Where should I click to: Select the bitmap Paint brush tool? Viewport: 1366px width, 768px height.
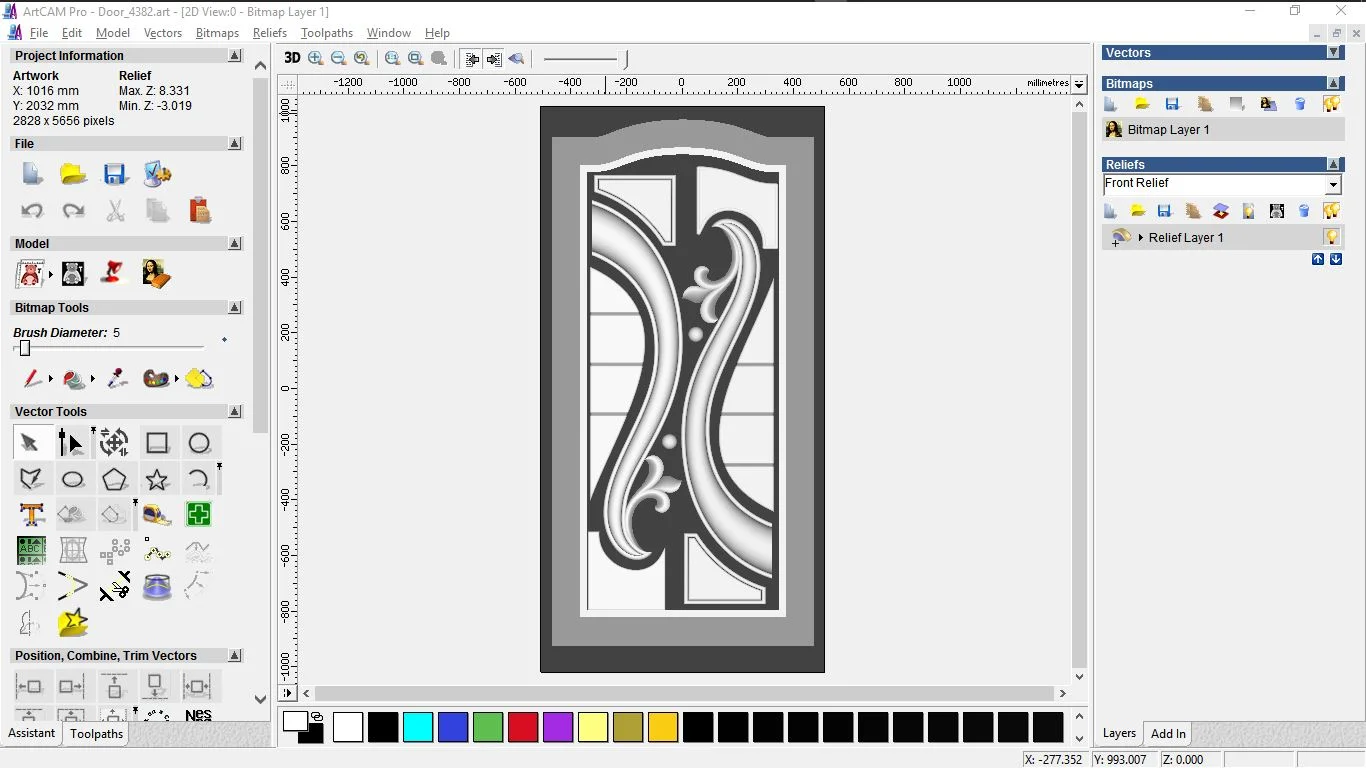[x=31, y=379]
